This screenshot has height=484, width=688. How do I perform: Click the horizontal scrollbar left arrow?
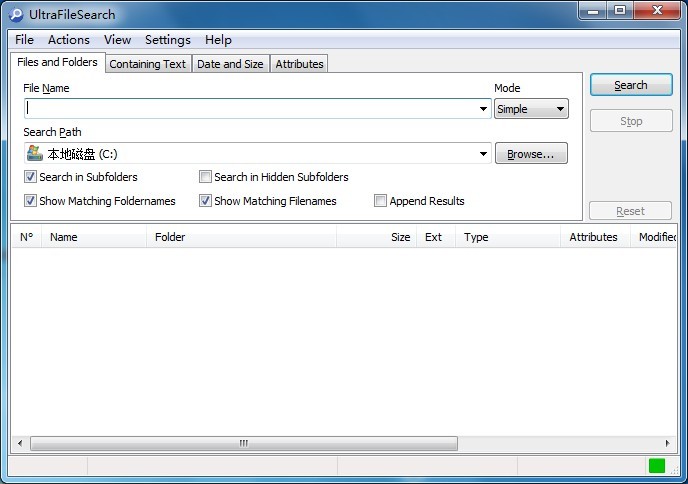pos(19,443)
